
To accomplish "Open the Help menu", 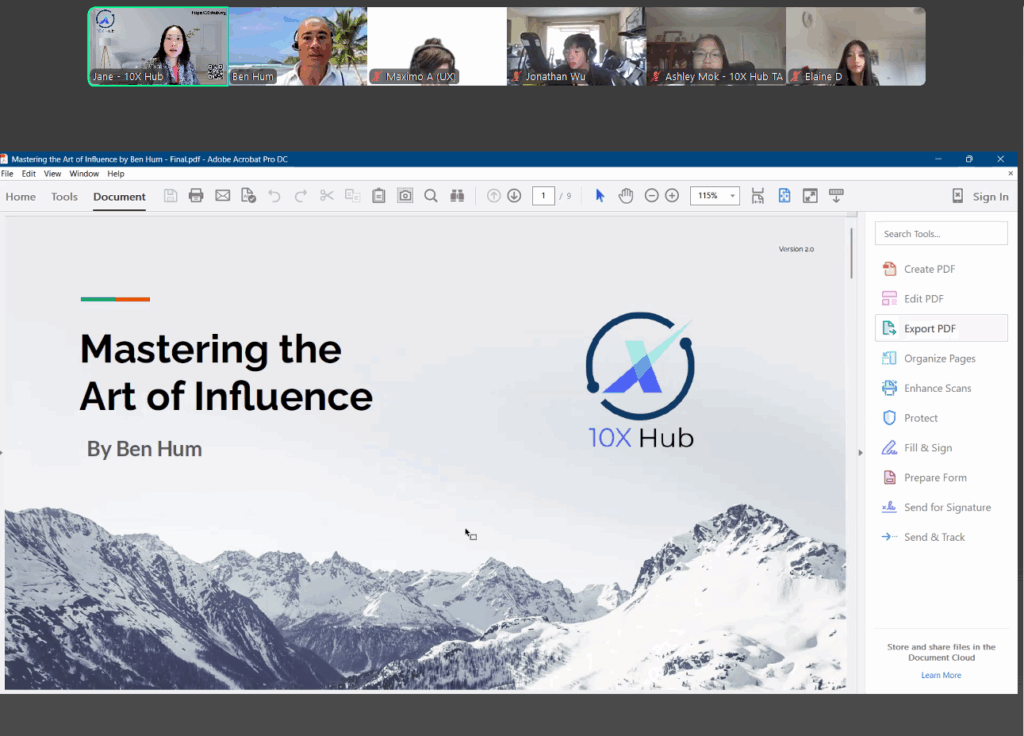I will [x=116, y=174].
